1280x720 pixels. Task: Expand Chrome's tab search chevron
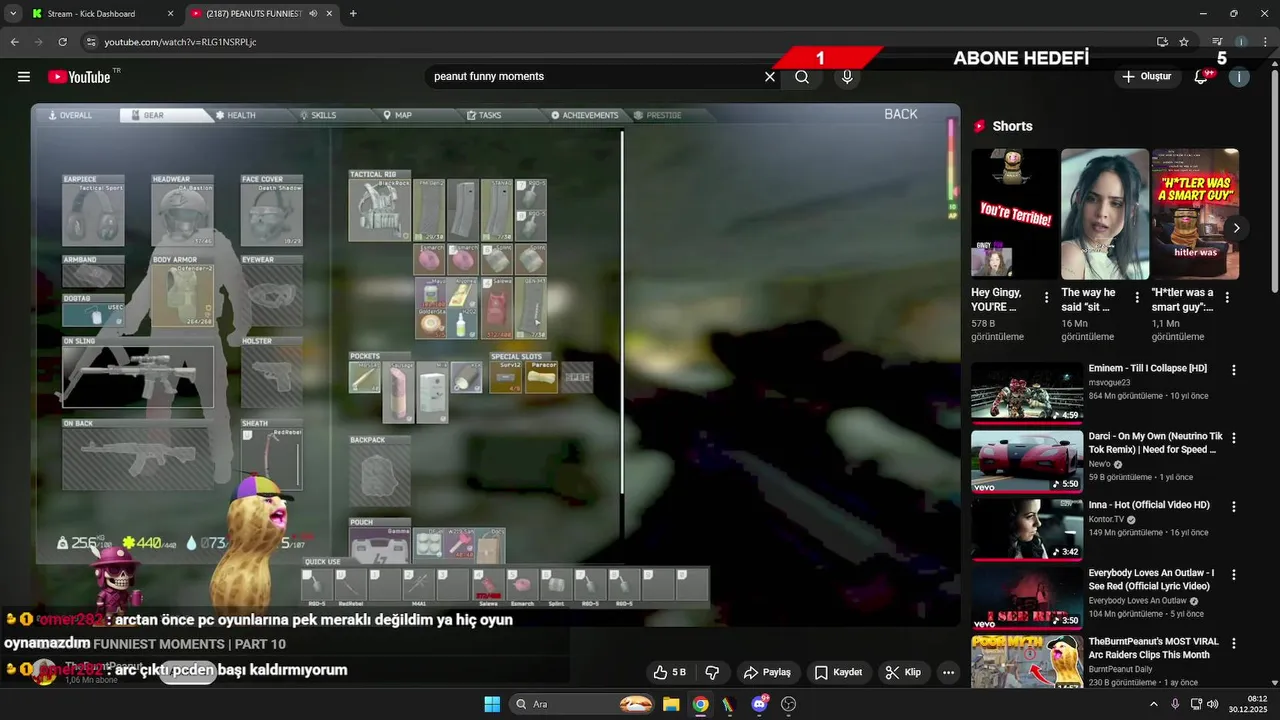[13, 14]
